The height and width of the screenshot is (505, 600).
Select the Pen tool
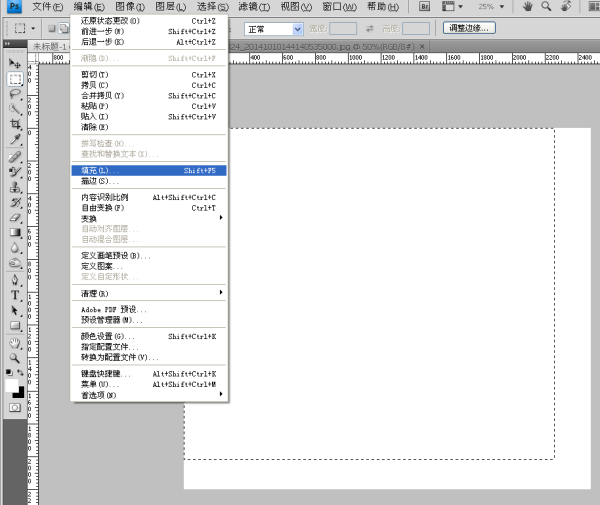[x=15, y=280]
